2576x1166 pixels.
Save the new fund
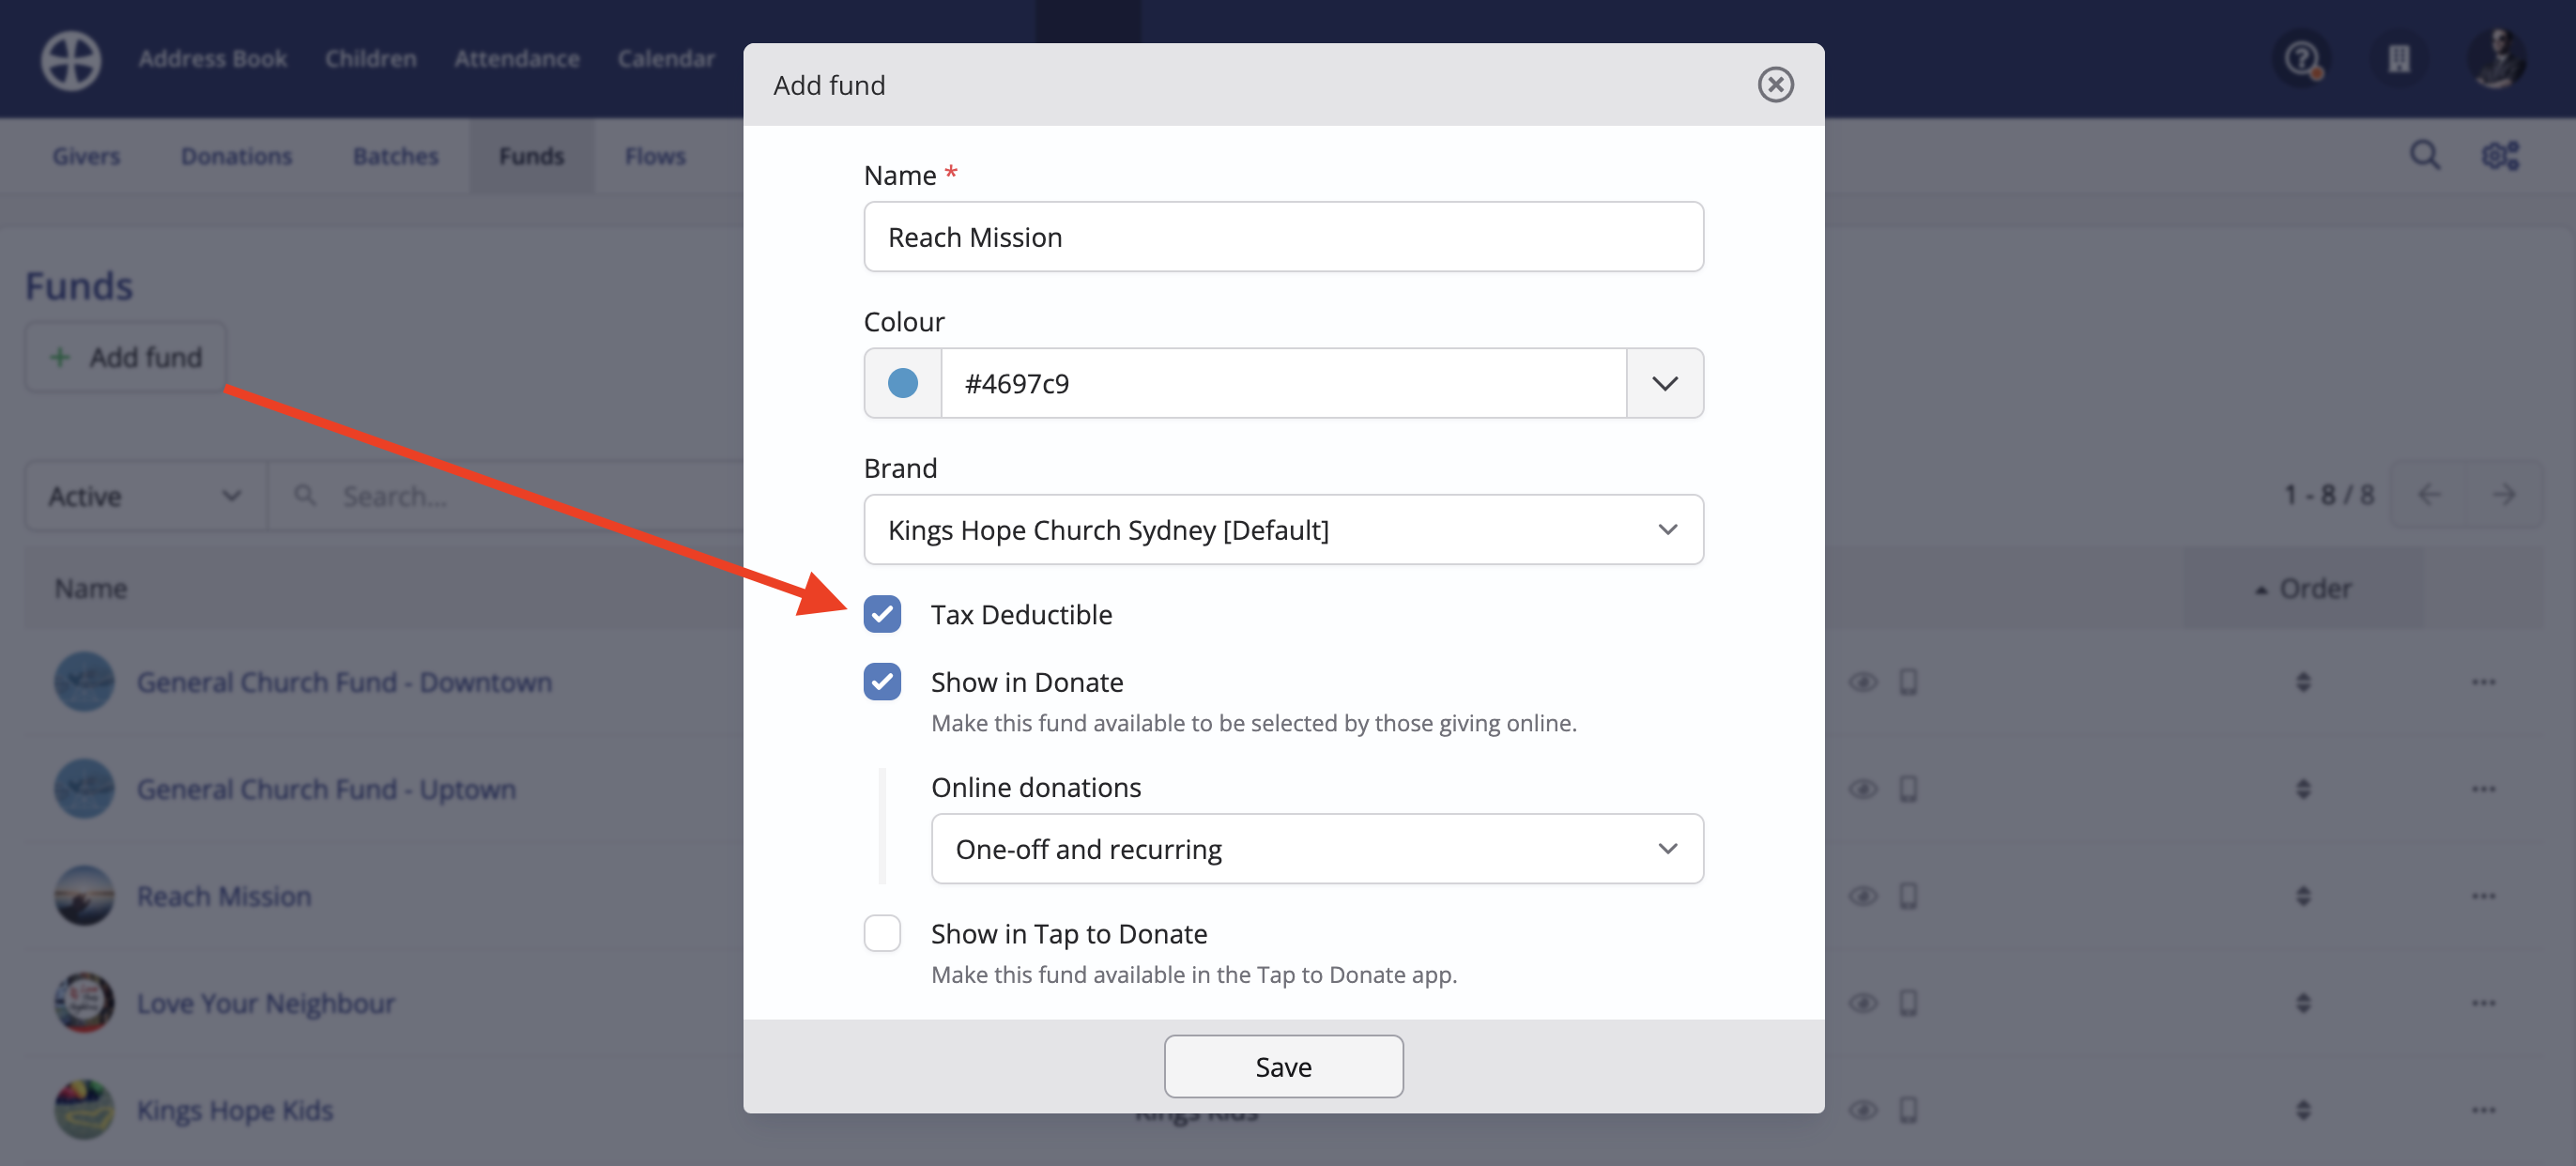[1283, 1066]
